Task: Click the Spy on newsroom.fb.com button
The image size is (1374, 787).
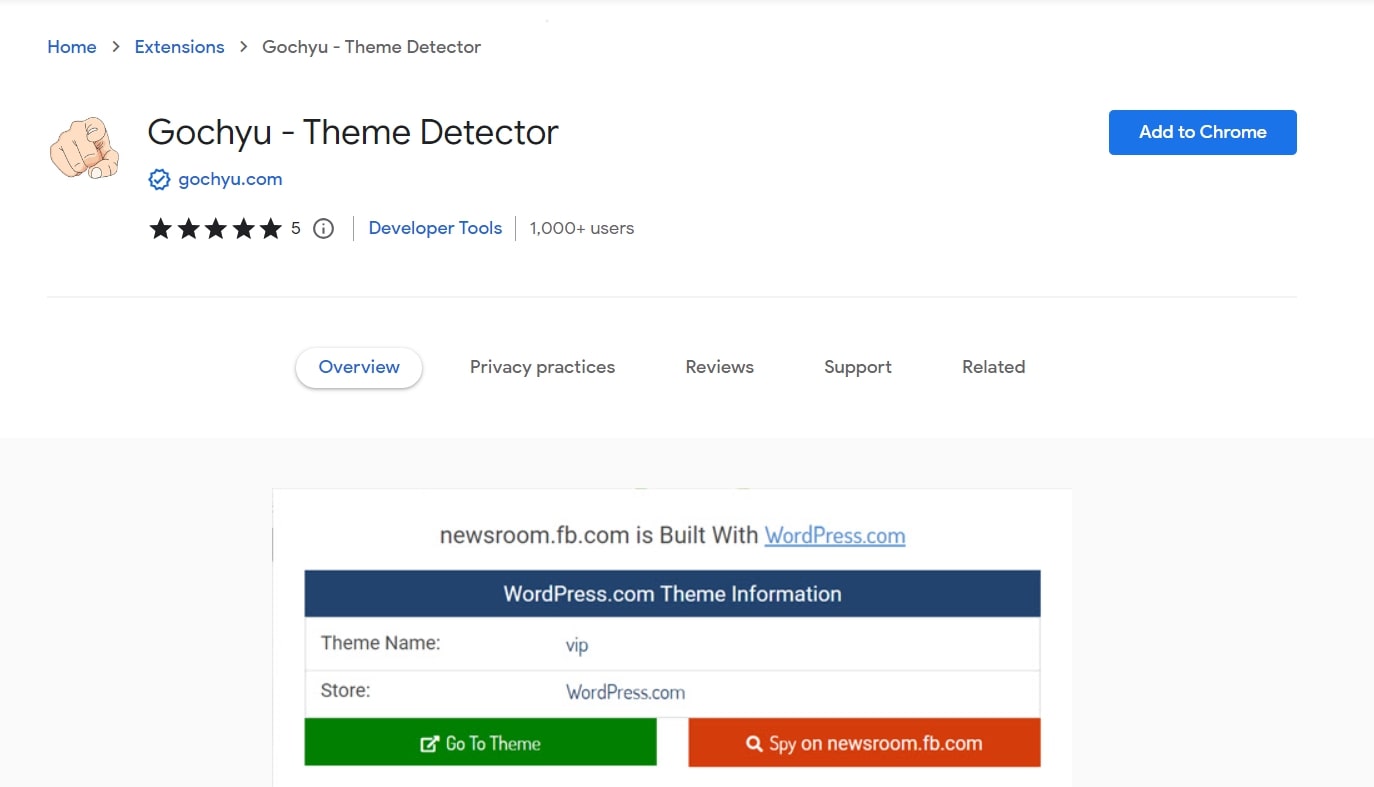Action: [x=864, y=743]
